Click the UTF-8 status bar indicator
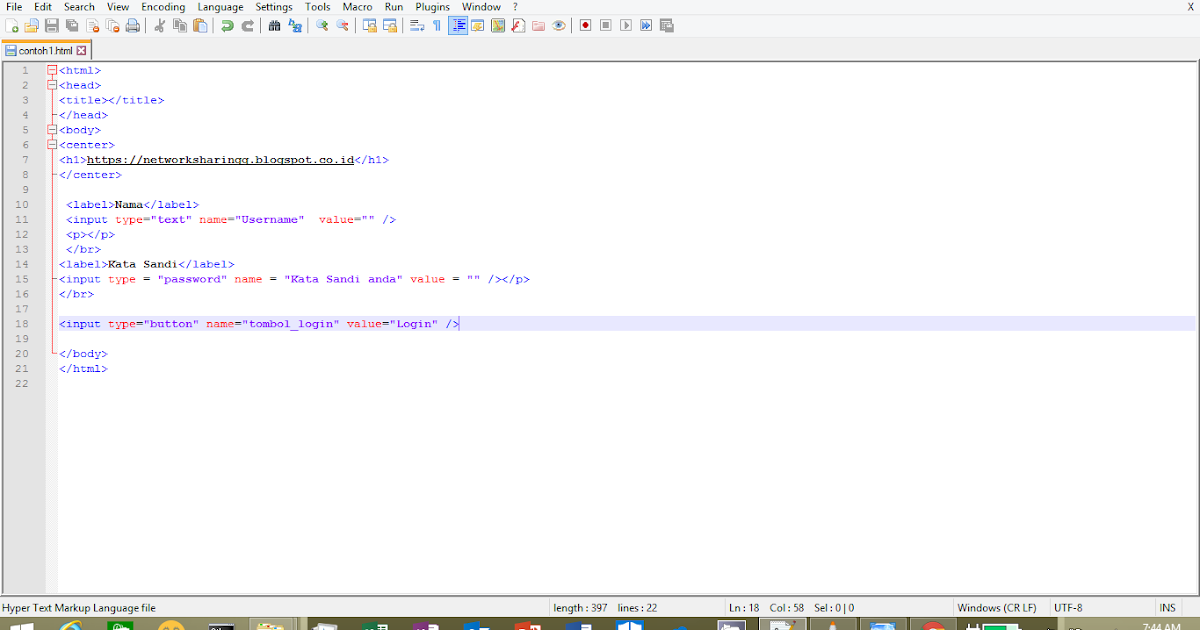This screenshot has width=1200, height=630. [1067, 607]
